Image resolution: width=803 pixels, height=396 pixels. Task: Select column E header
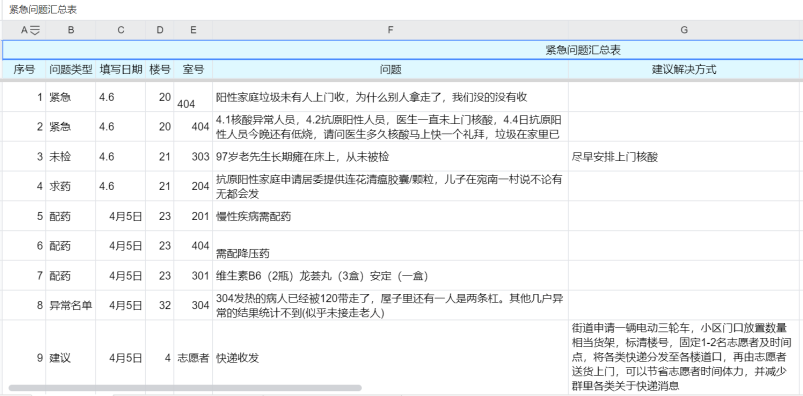(x=193, y=30)
